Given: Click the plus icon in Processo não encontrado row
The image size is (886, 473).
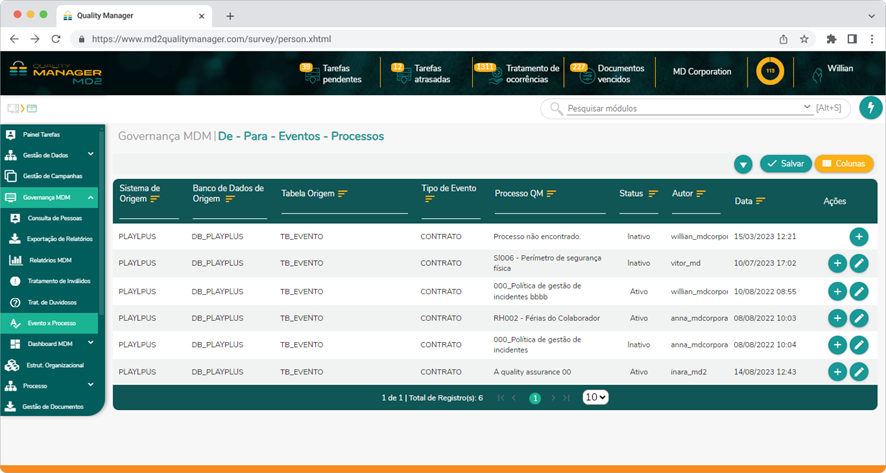Looking at the screenshot, I should pos(859,237).
